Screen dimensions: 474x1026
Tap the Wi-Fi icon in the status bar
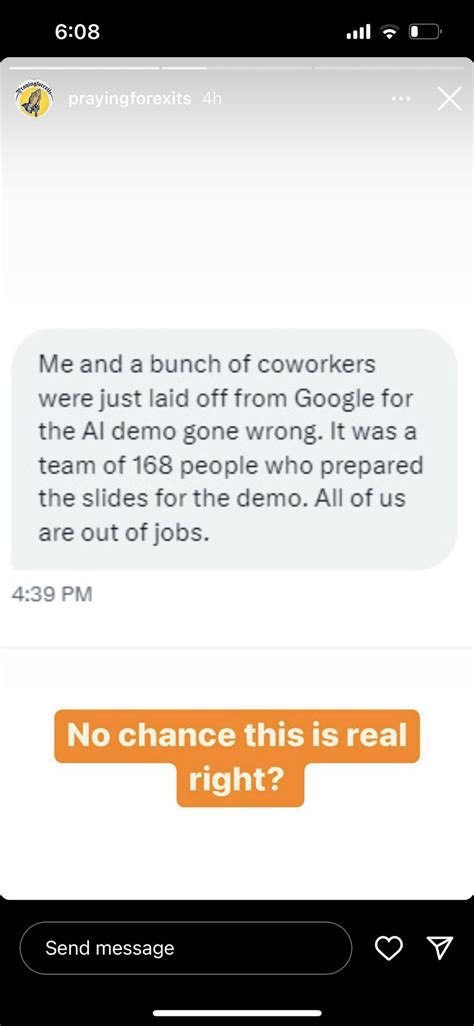391,31
